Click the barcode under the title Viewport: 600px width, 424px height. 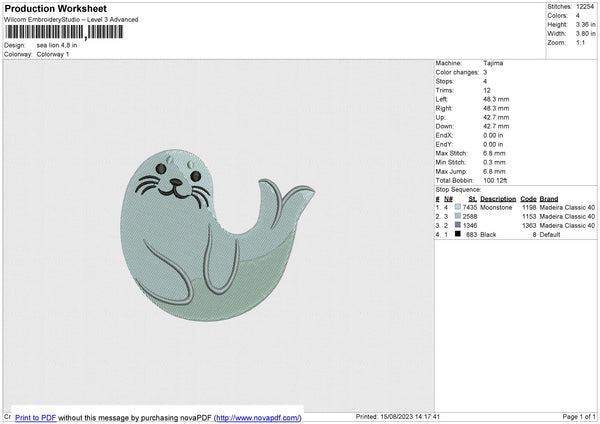coord(64,32)
